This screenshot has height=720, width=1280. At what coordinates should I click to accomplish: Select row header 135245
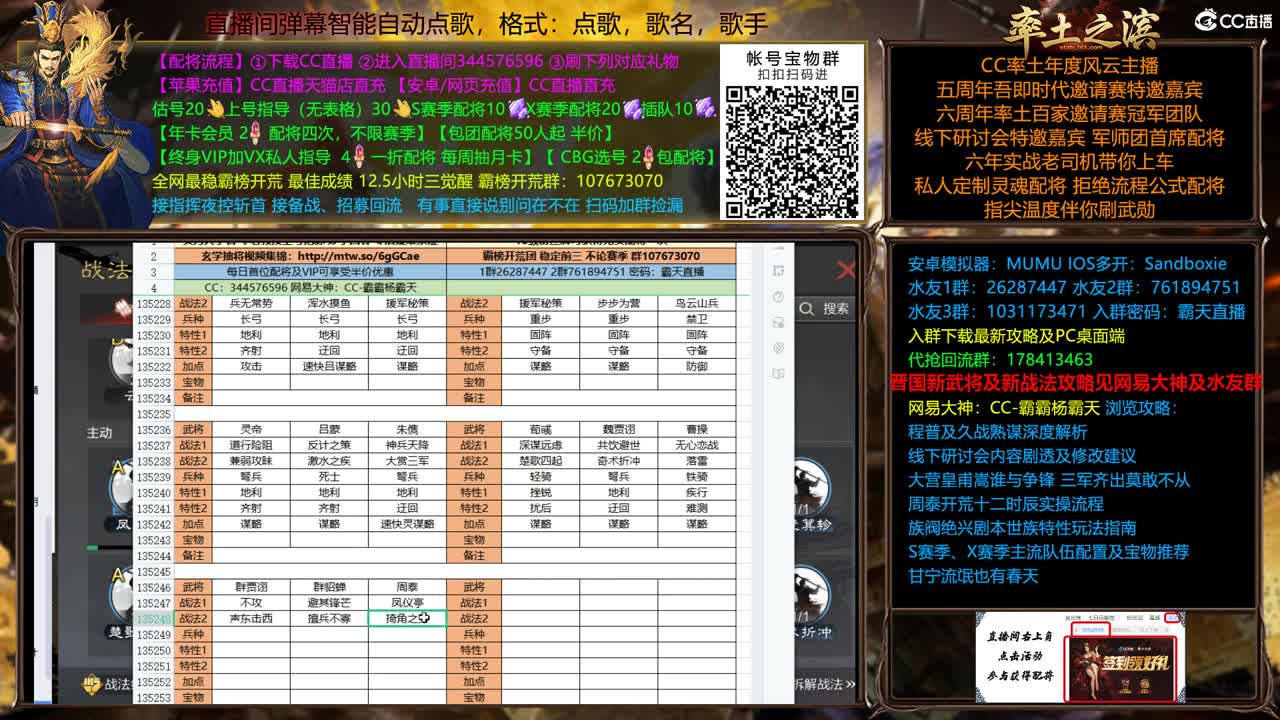(x=153, y=572)
